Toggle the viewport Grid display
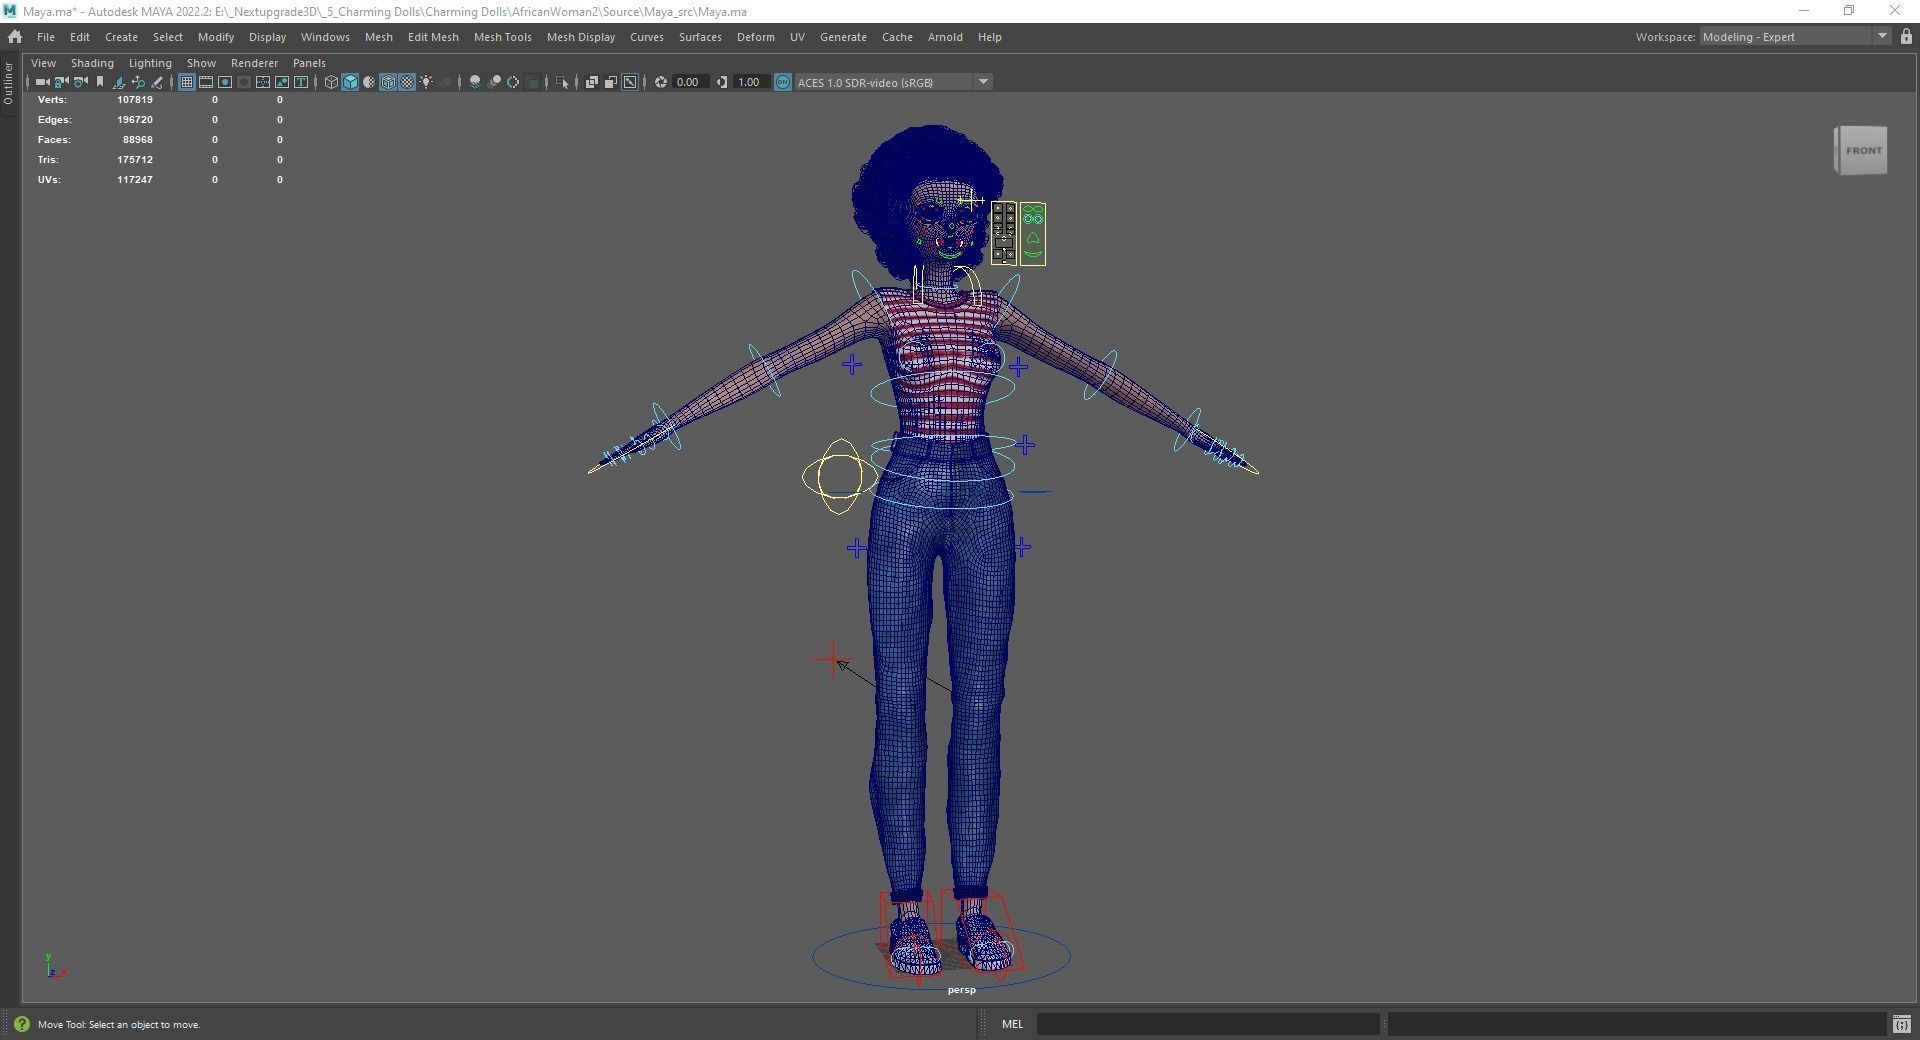Image resolution: width=1920 pixels, height=1040 pixels. (187, 82)
